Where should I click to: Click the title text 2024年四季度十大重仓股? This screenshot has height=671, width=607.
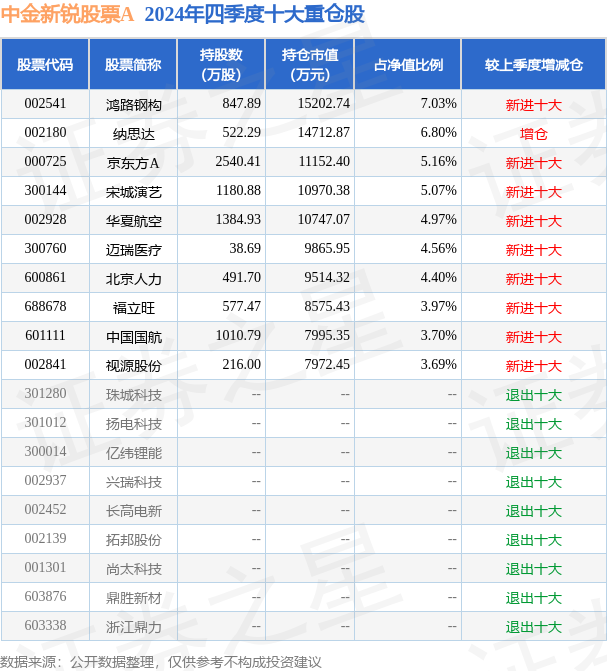pos(255,14)
